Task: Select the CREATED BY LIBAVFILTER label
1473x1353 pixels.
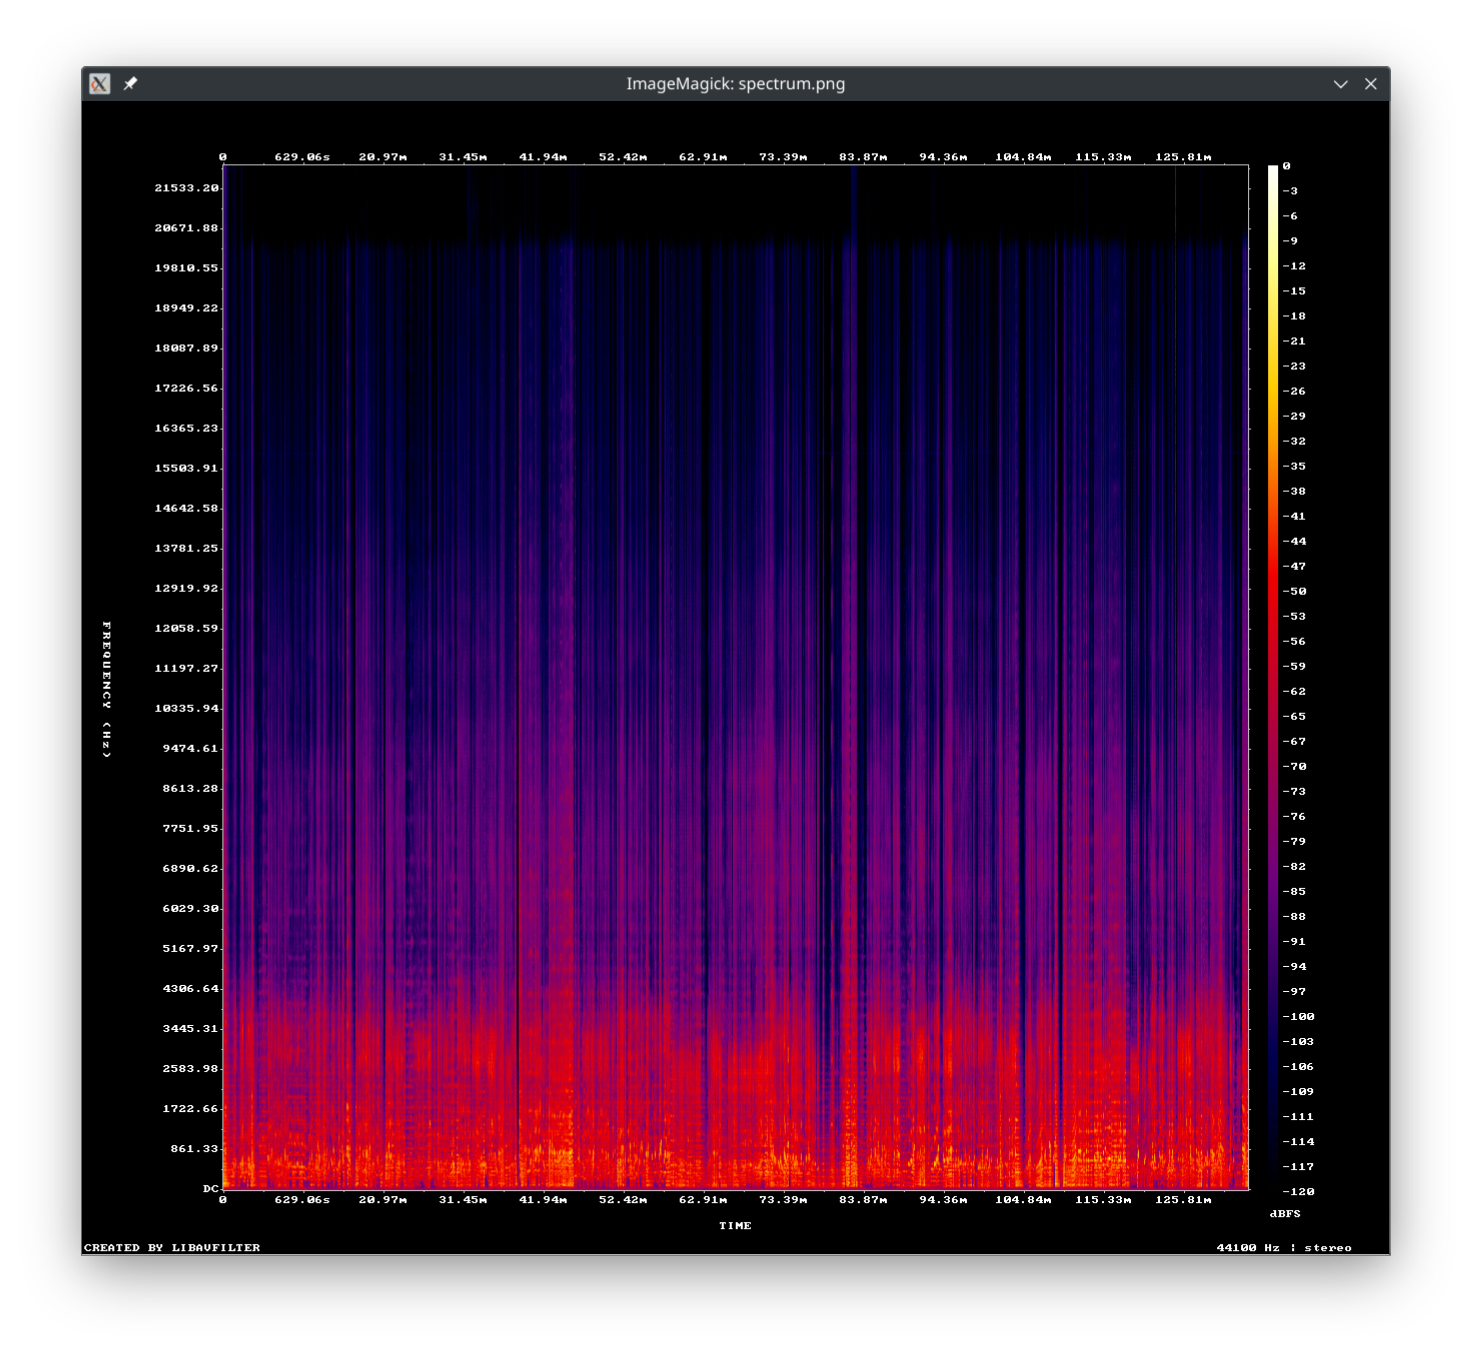Action: point(171,1247)
